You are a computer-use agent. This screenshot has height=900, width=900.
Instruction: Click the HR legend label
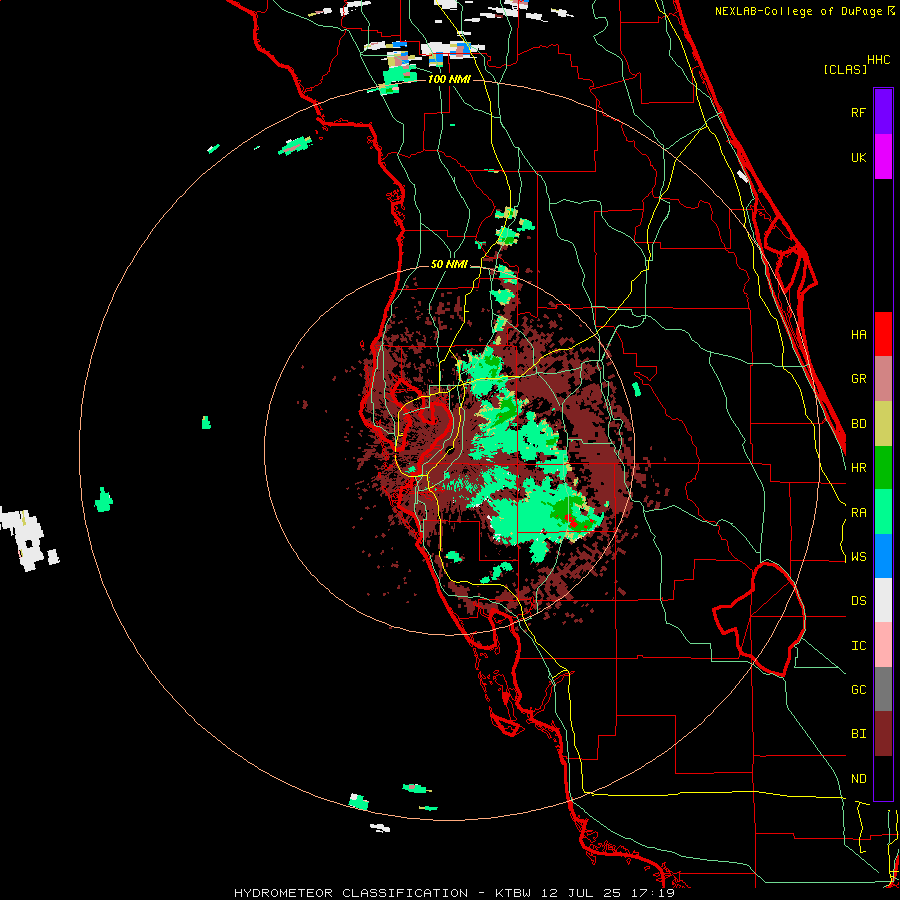(858, 468)
